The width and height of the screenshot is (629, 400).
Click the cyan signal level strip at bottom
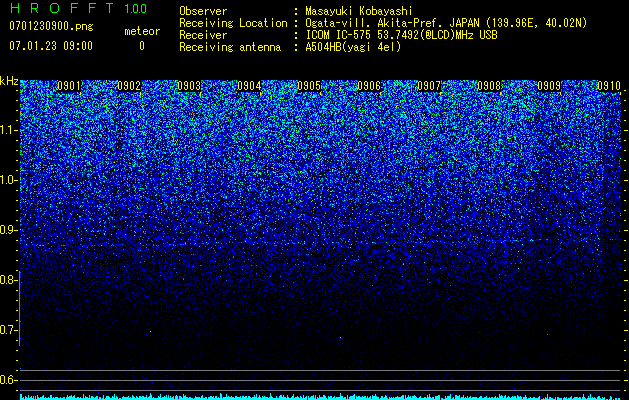pyautogui.click(x=320, y=397)
